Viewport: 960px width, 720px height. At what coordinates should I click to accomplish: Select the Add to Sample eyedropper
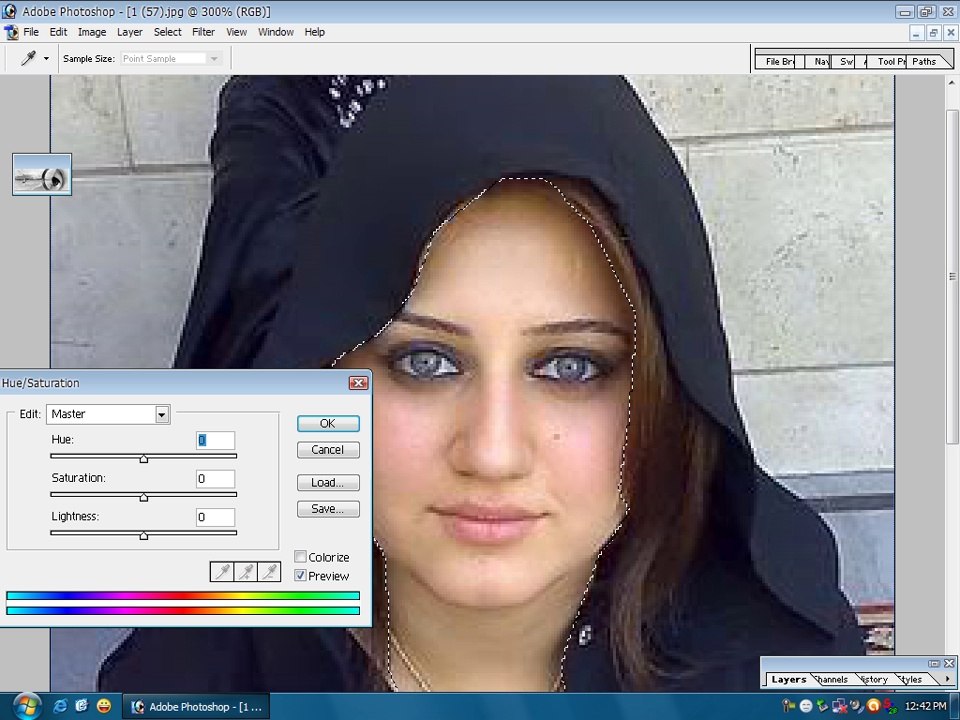point(246,572)
